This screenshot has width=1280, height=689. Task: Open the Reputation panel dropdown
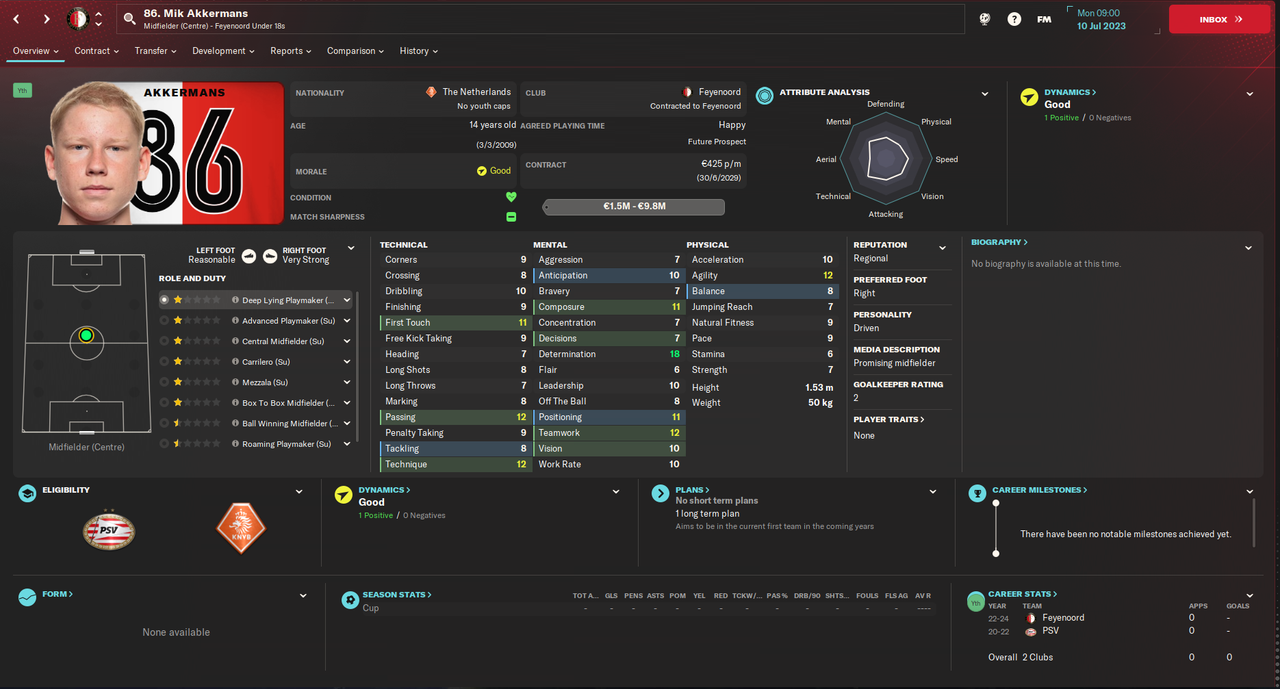click(x=942, y=248)
